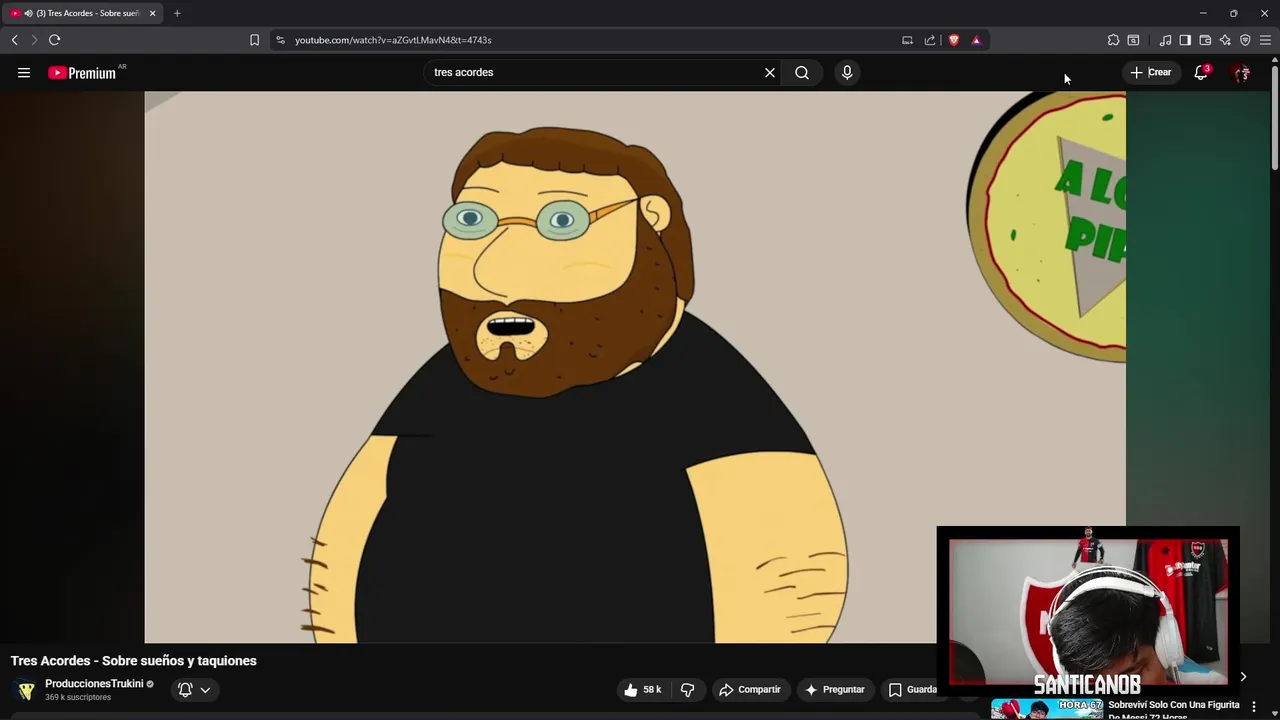Click the search magnifier button

(802, 72)
